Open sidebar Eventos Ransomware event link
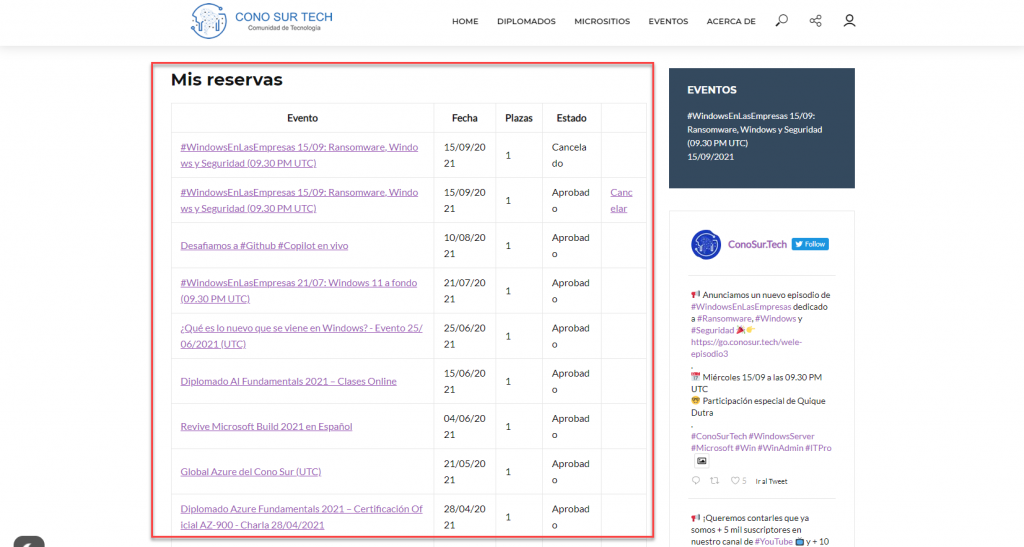1024x547 pixels. click(x=754, y=129)
